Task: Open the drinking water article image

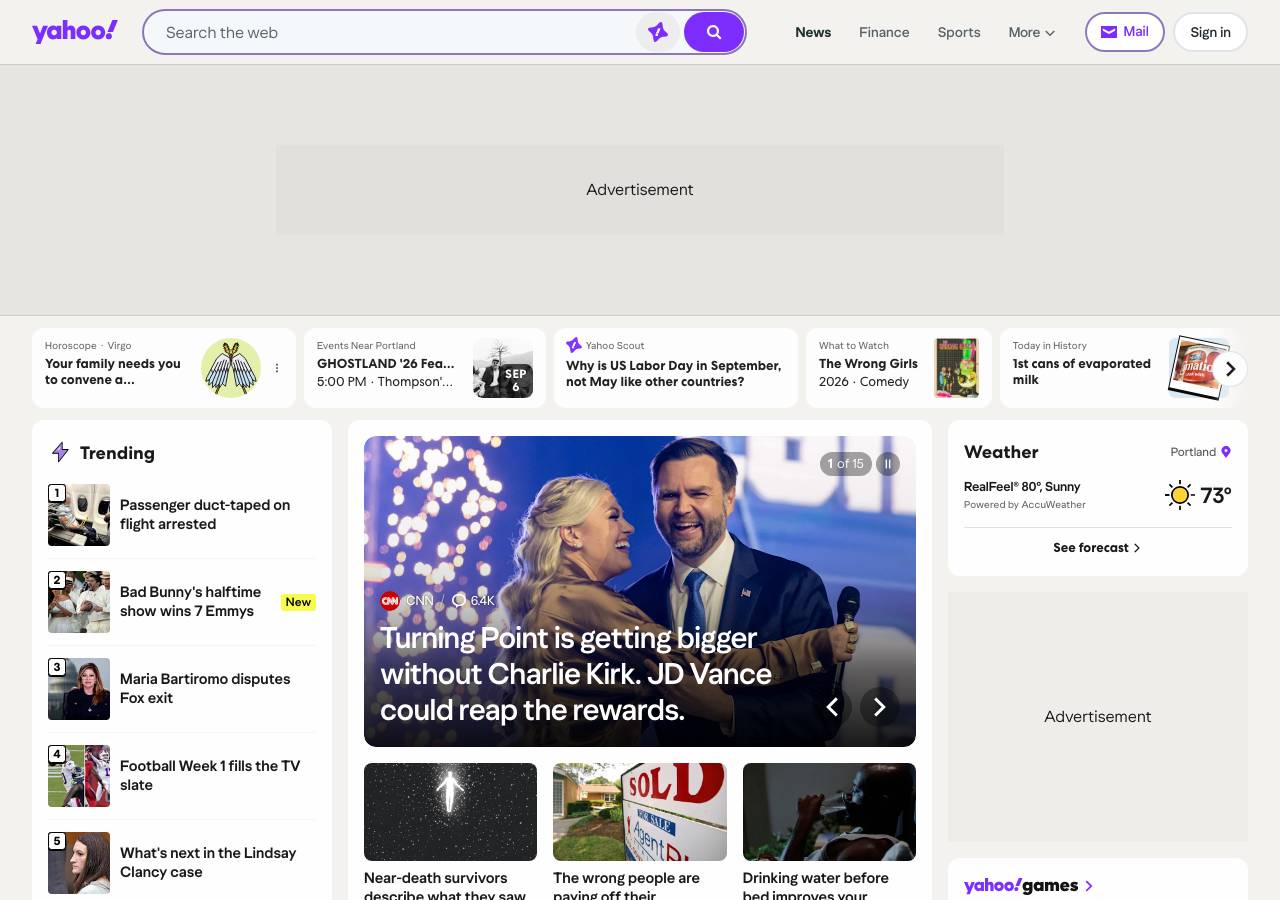Action: pos(829,812)
